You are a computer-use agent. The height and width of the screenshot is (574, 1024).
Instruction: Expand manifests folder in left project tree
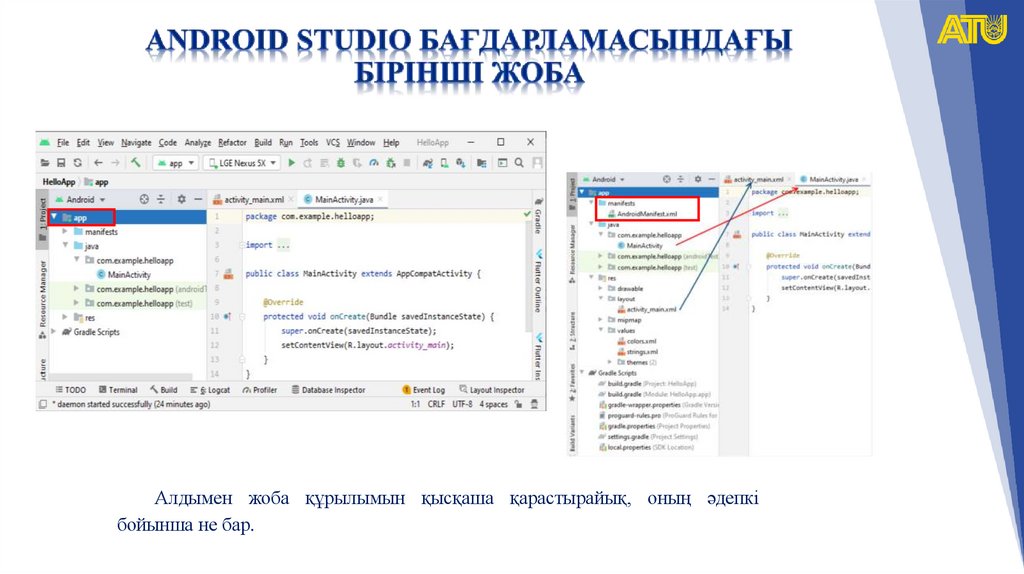tap(65, 231)
